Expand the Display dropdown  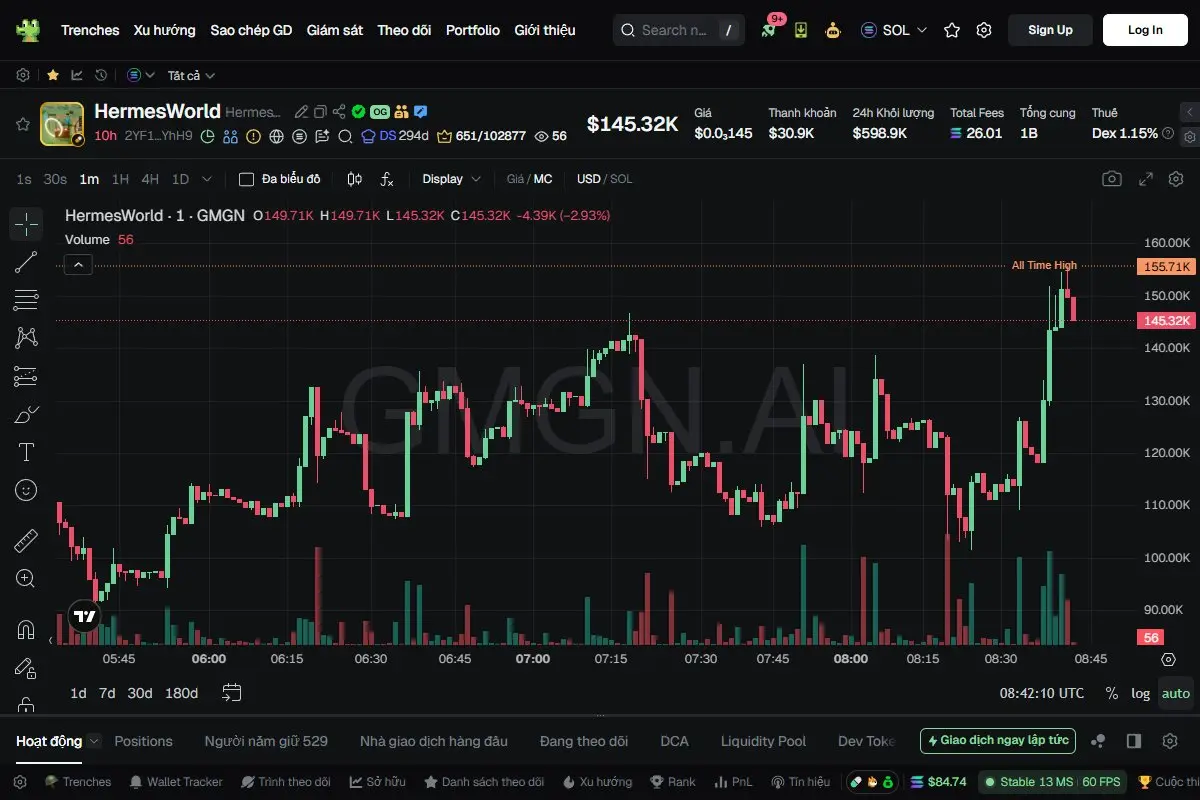pyautogui.click(x=452, y=179)
